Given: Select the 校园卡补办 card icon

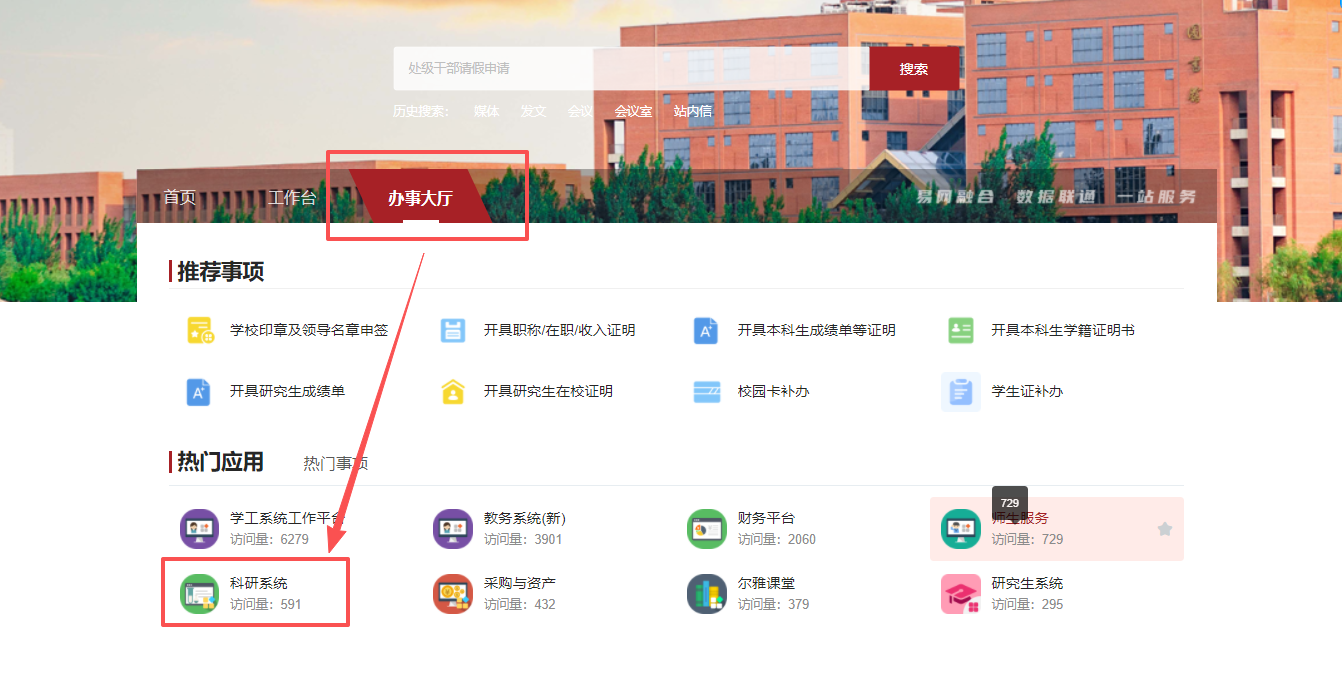Looking at the screenshot, I should pos(707,392).
